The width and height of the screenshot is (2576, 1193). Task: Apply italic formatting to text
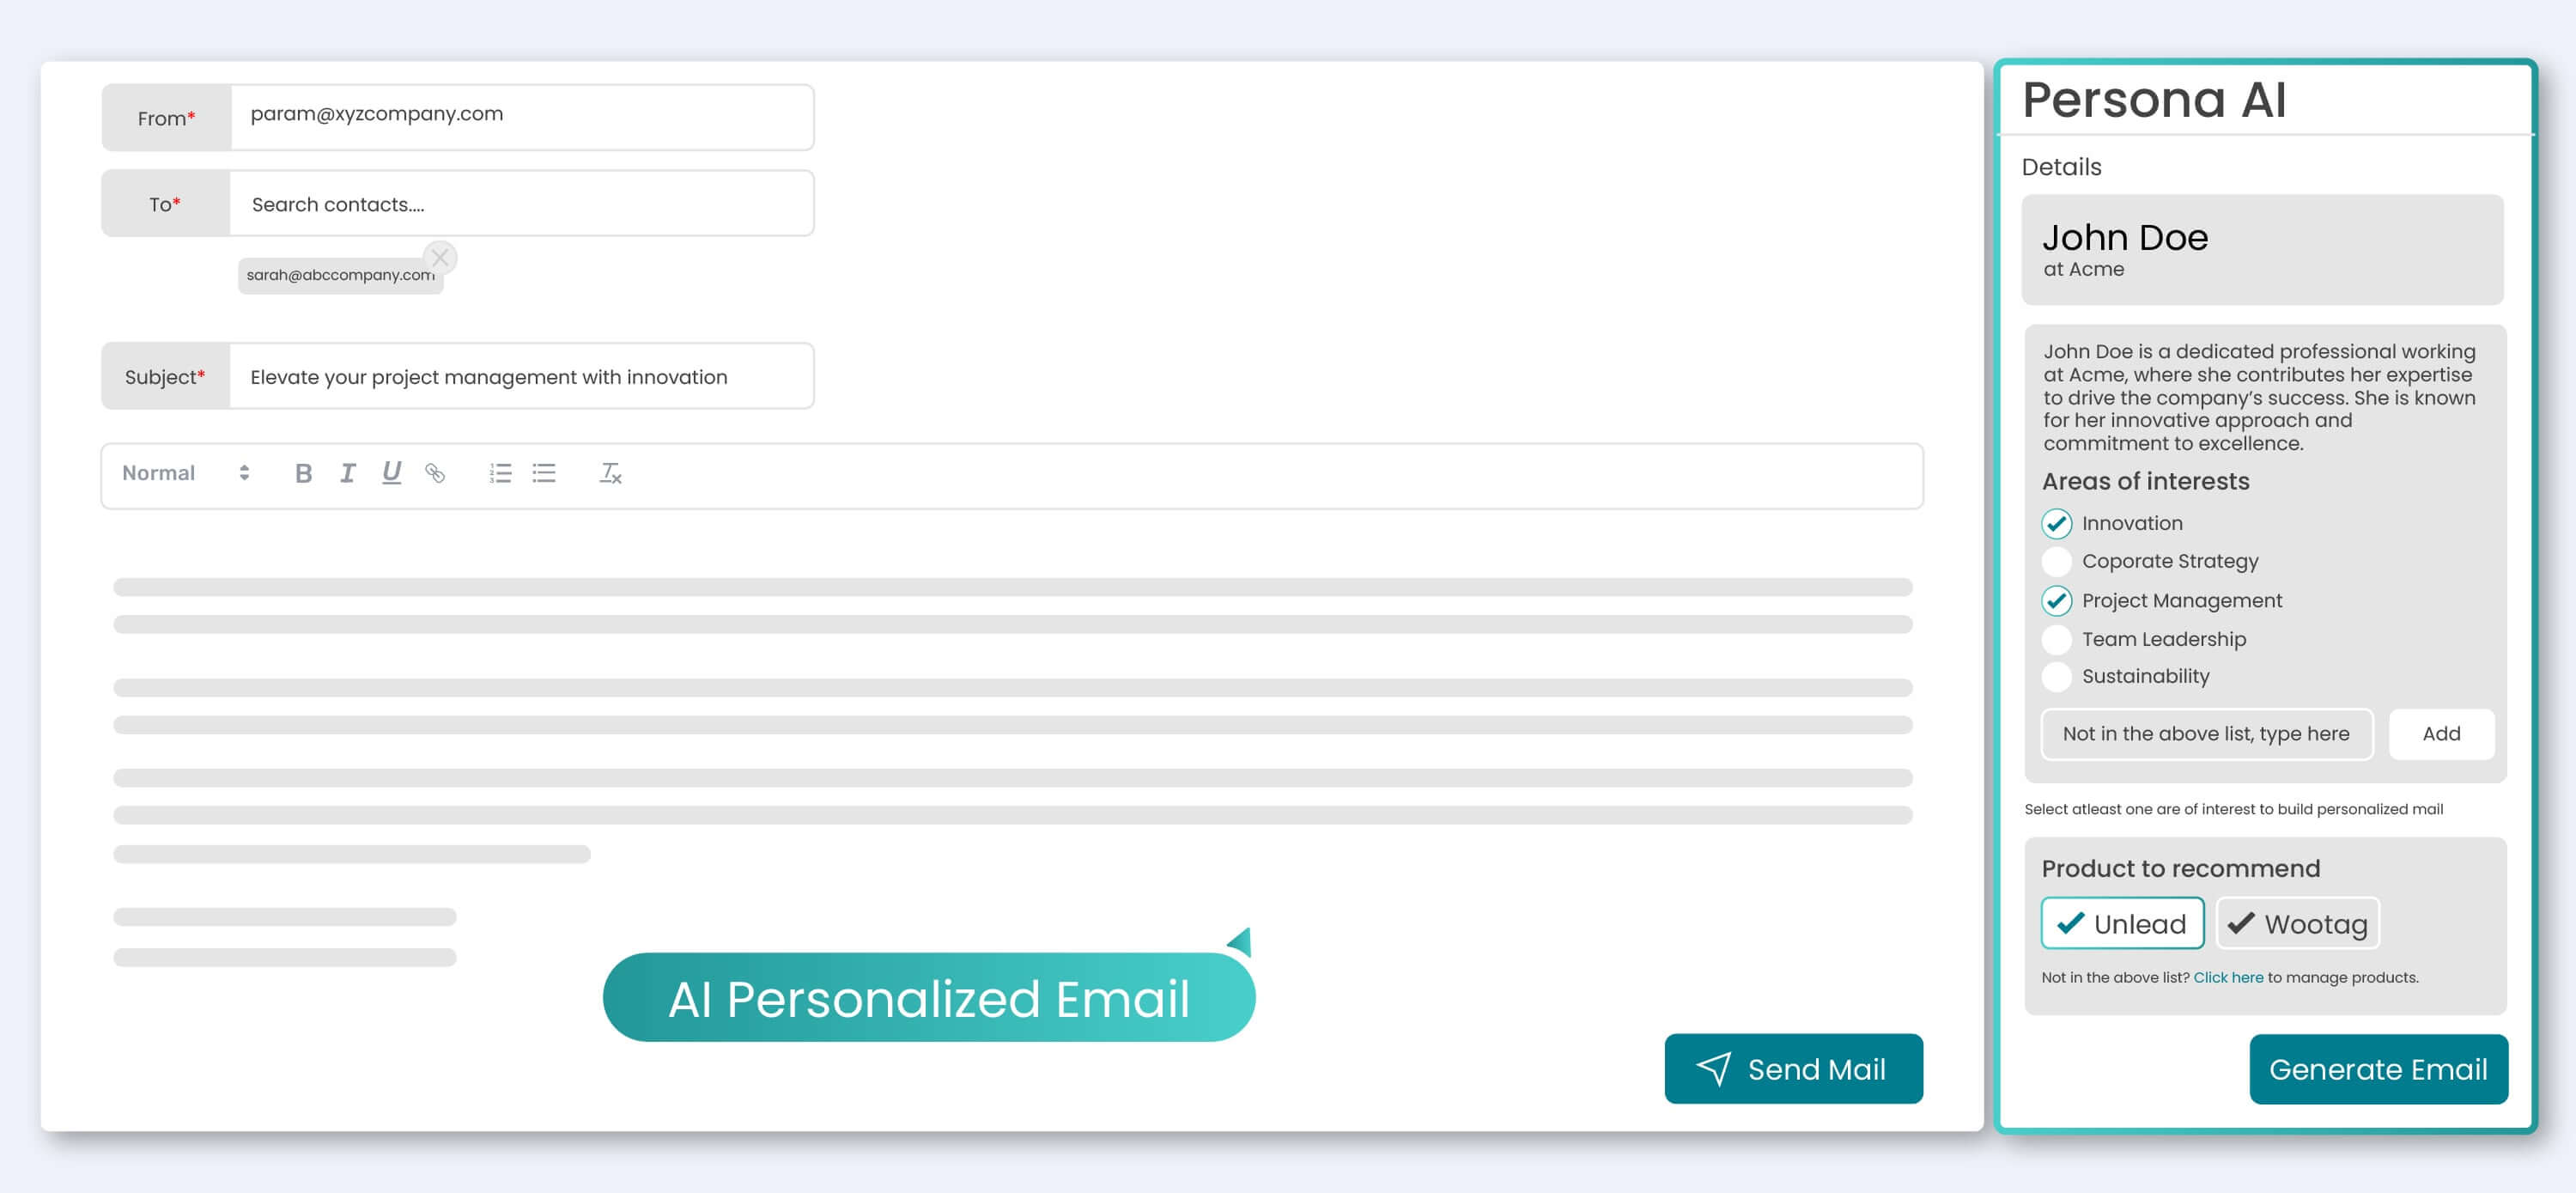(347, 473)
